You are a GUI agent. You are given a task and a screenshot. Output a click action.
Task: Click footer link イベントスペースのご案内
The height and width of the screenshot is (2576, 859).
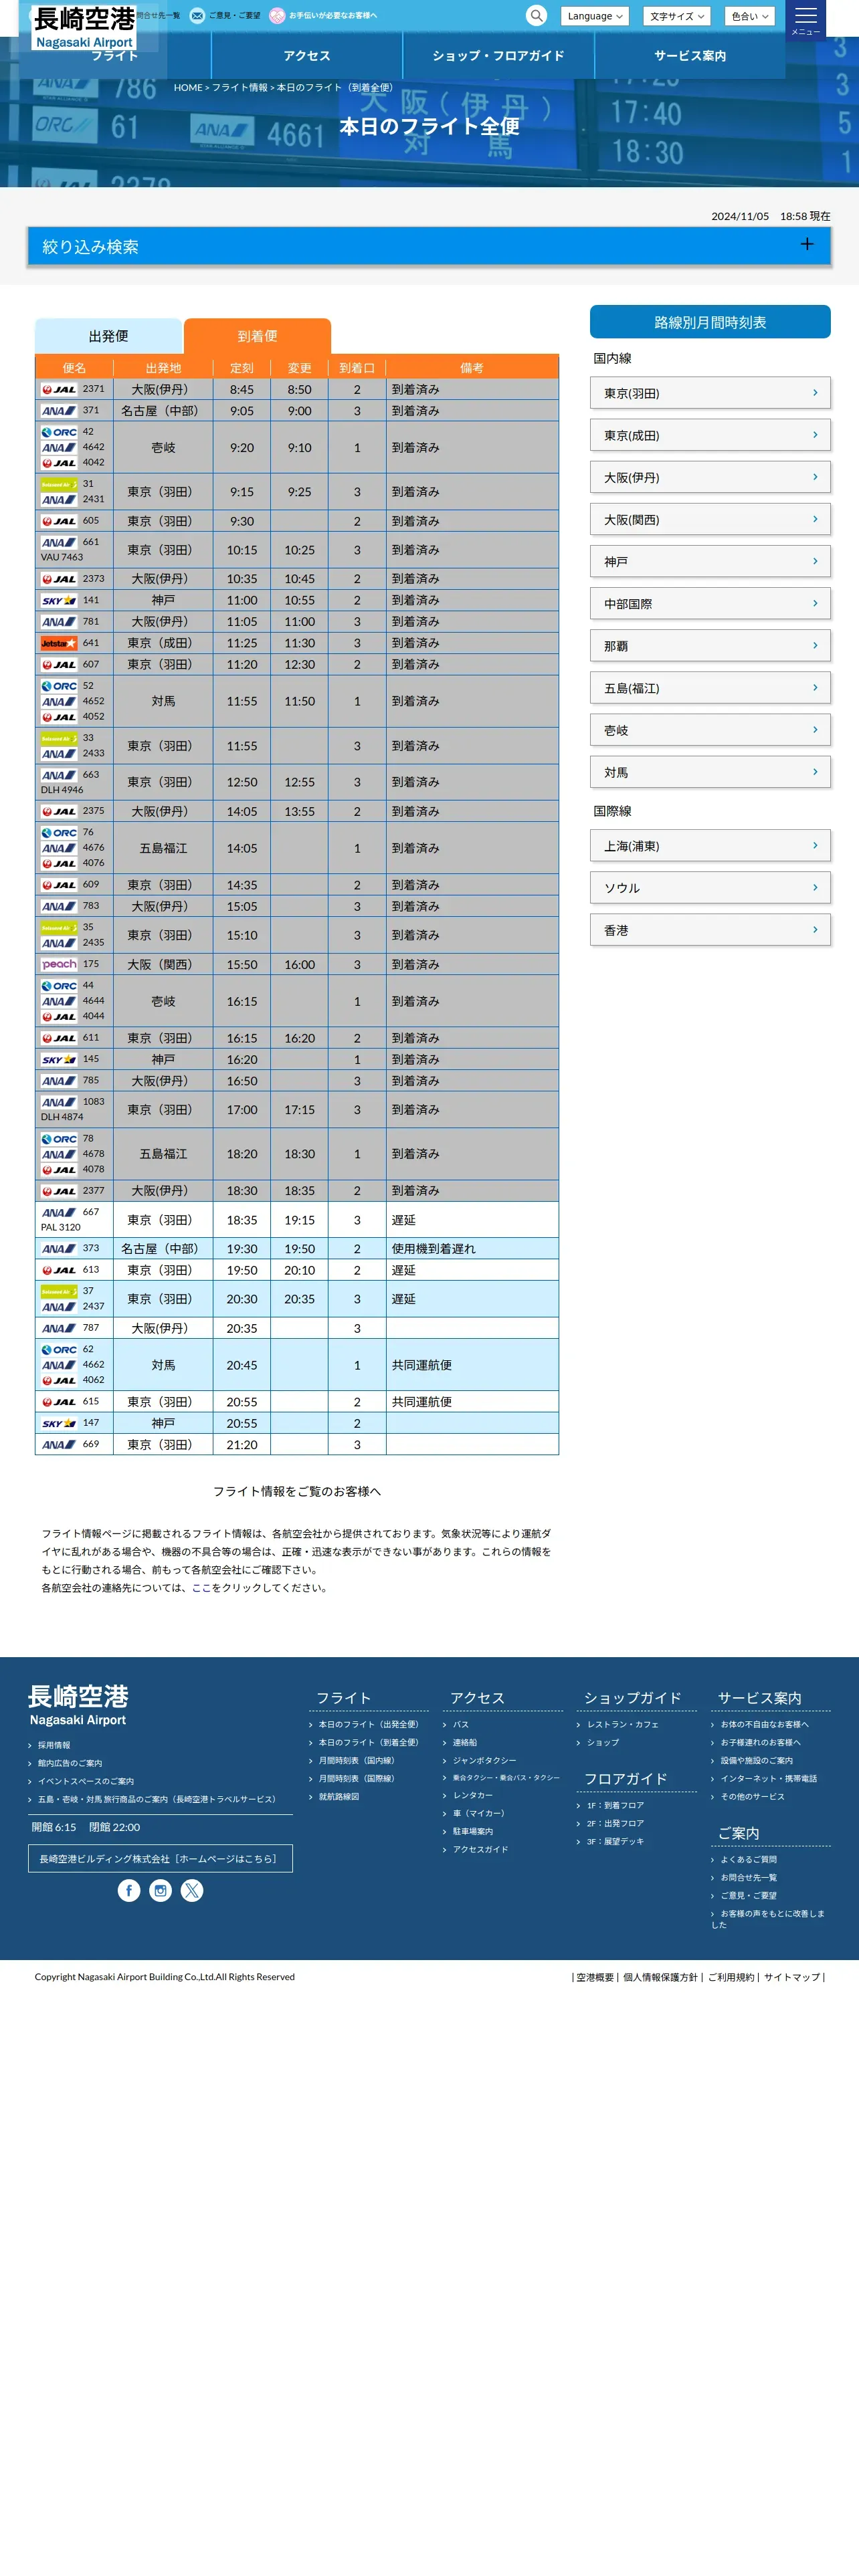[x=86, y=1781]
